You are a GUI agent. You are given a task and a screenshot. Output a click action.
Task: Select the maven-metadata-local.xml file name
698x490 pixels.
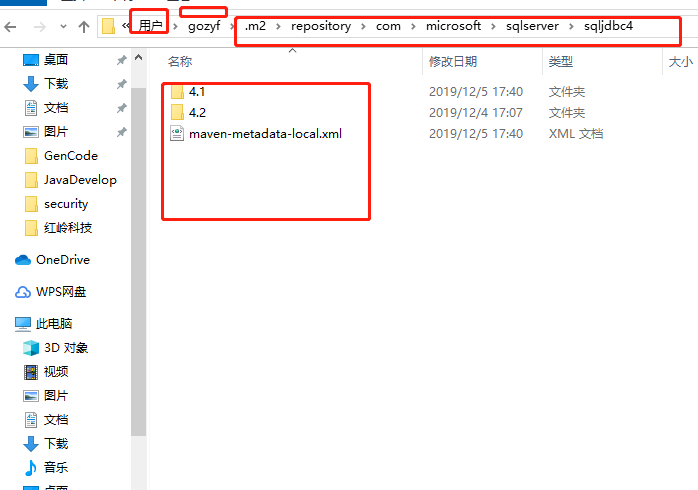pos(265,134)
